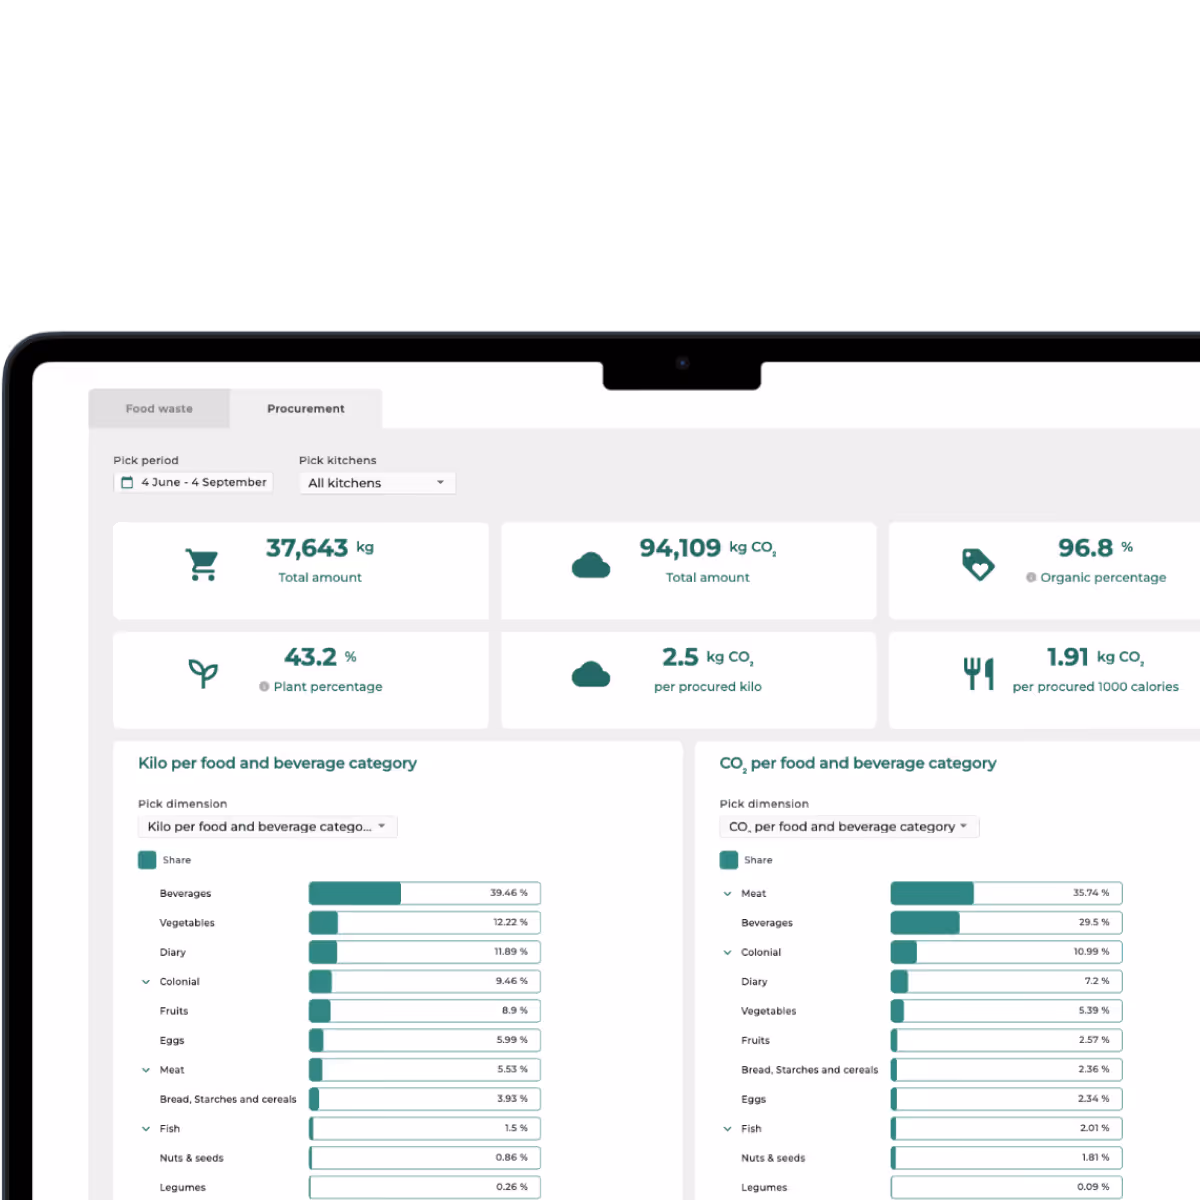
Task: Expand the Meat row in the Kilo chart
Action: point(146,1070)
